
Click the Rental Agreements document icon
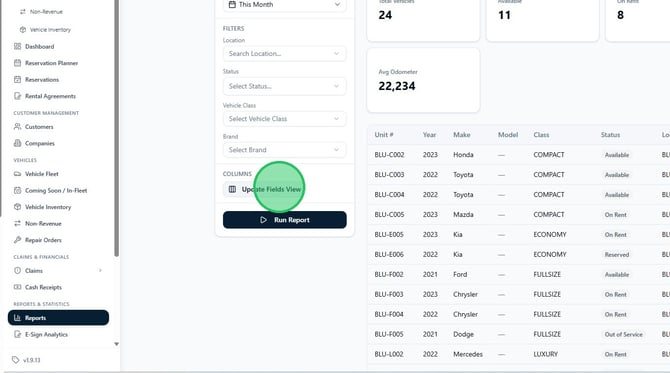[18, 96]
